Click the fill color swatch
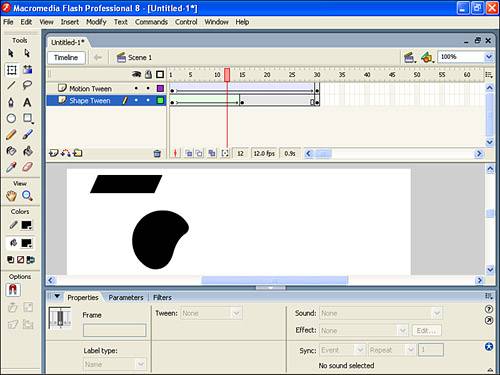 click(27, 243)
